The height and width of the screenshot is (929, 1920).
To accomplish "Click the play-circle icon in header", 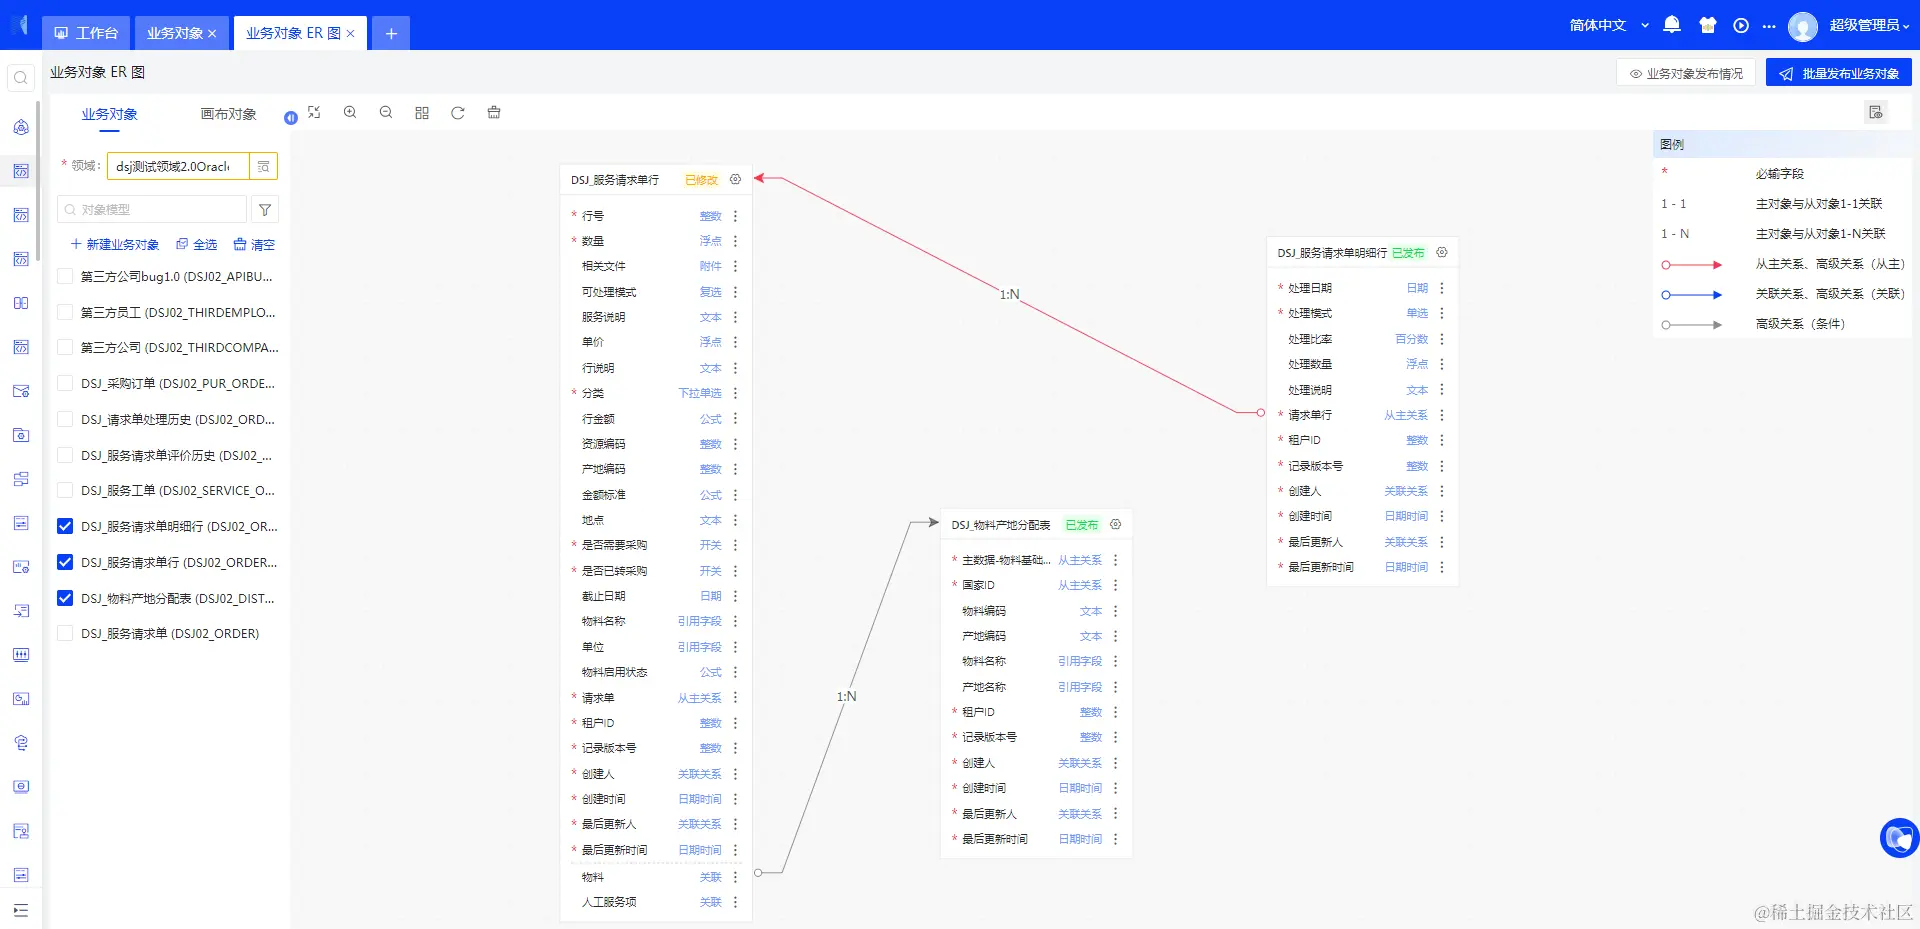I will [1741, 25].
